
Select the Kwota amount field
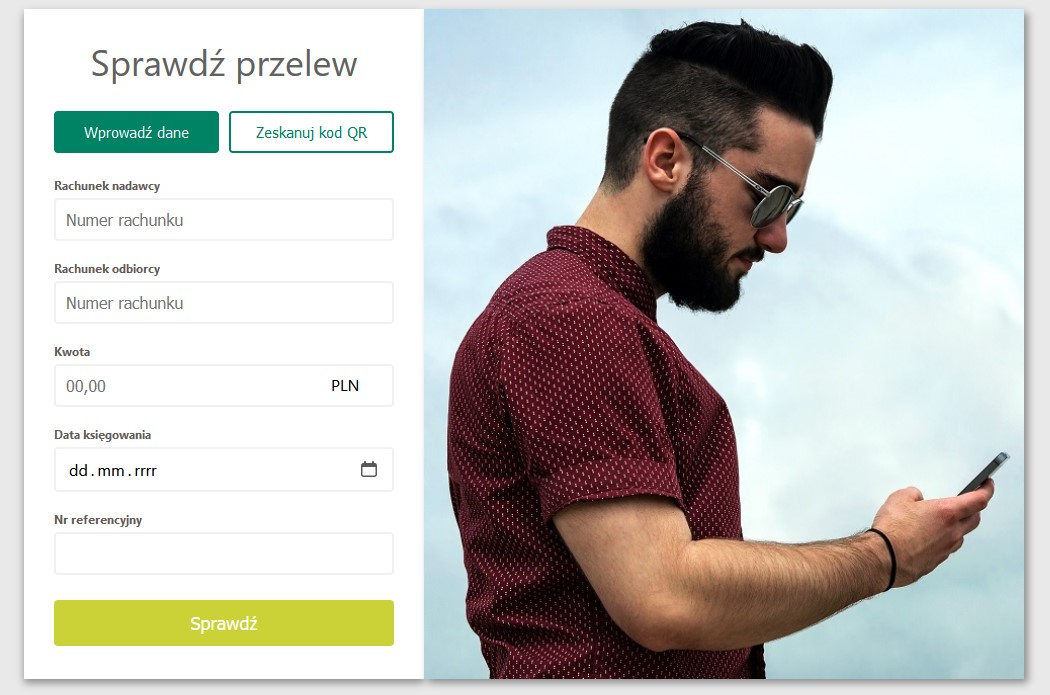click(x=224, y=386)
